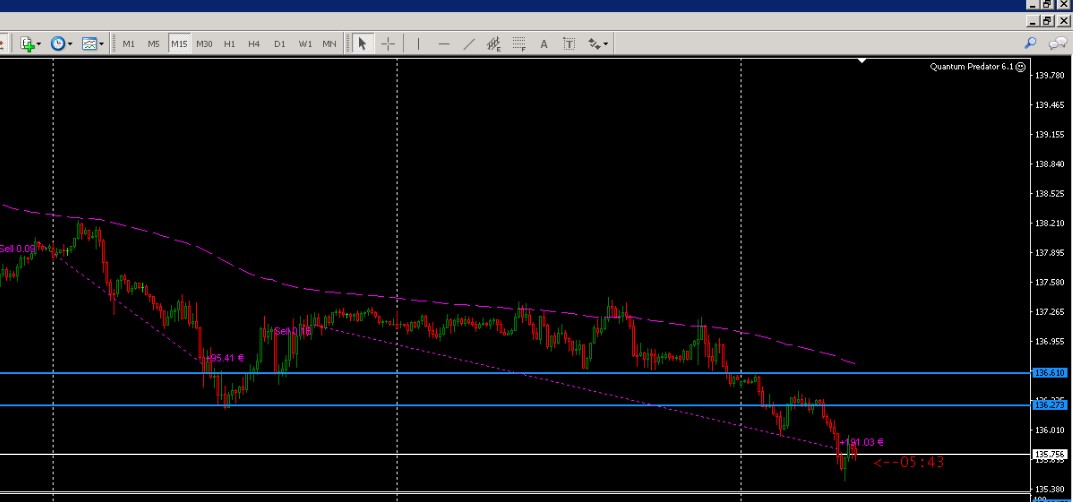Image resolution: width=1088 pixels, height=502 pixels.
Task: Select the Text Label tool
Action: (x=569, y=44)
